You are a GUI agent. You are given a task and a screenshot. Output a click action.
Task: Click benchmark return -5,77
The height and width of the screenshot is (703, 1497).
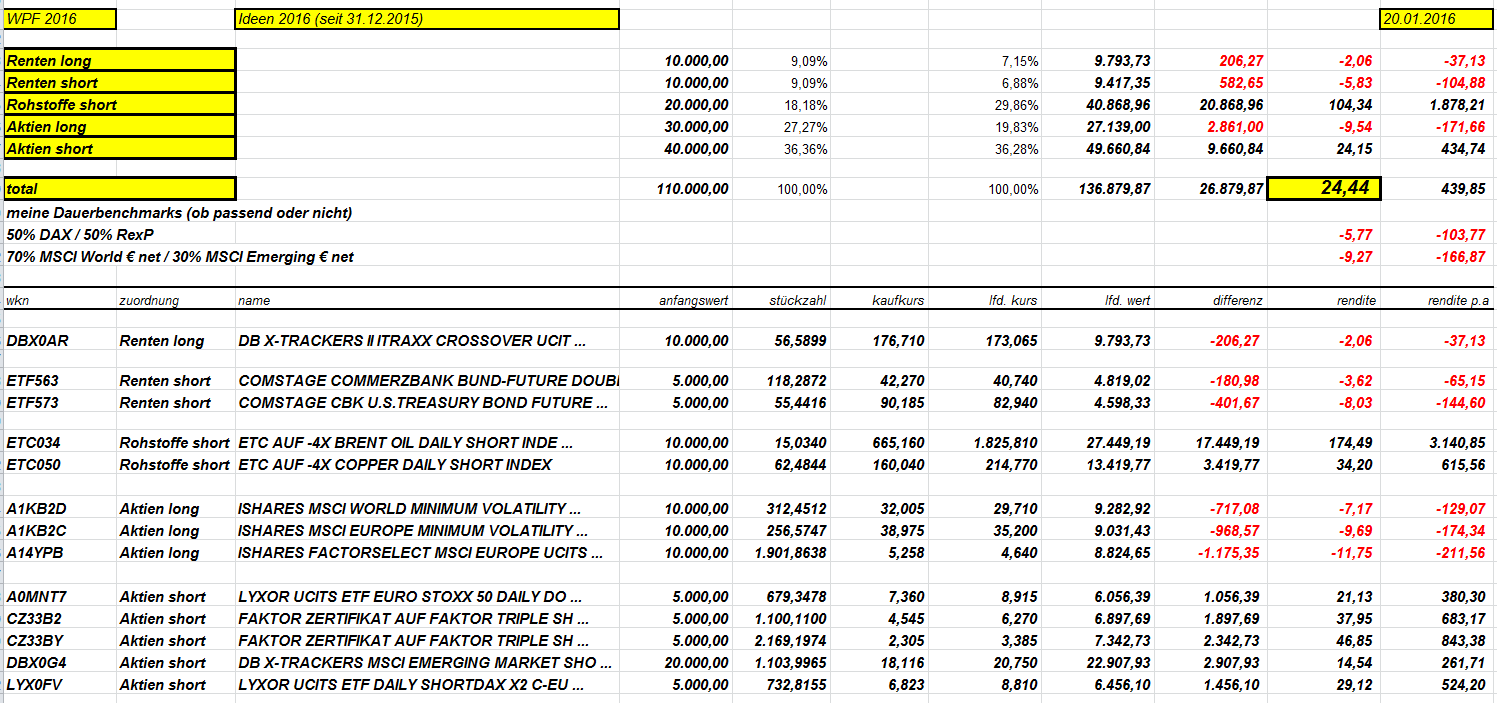tap(1356, 234)
